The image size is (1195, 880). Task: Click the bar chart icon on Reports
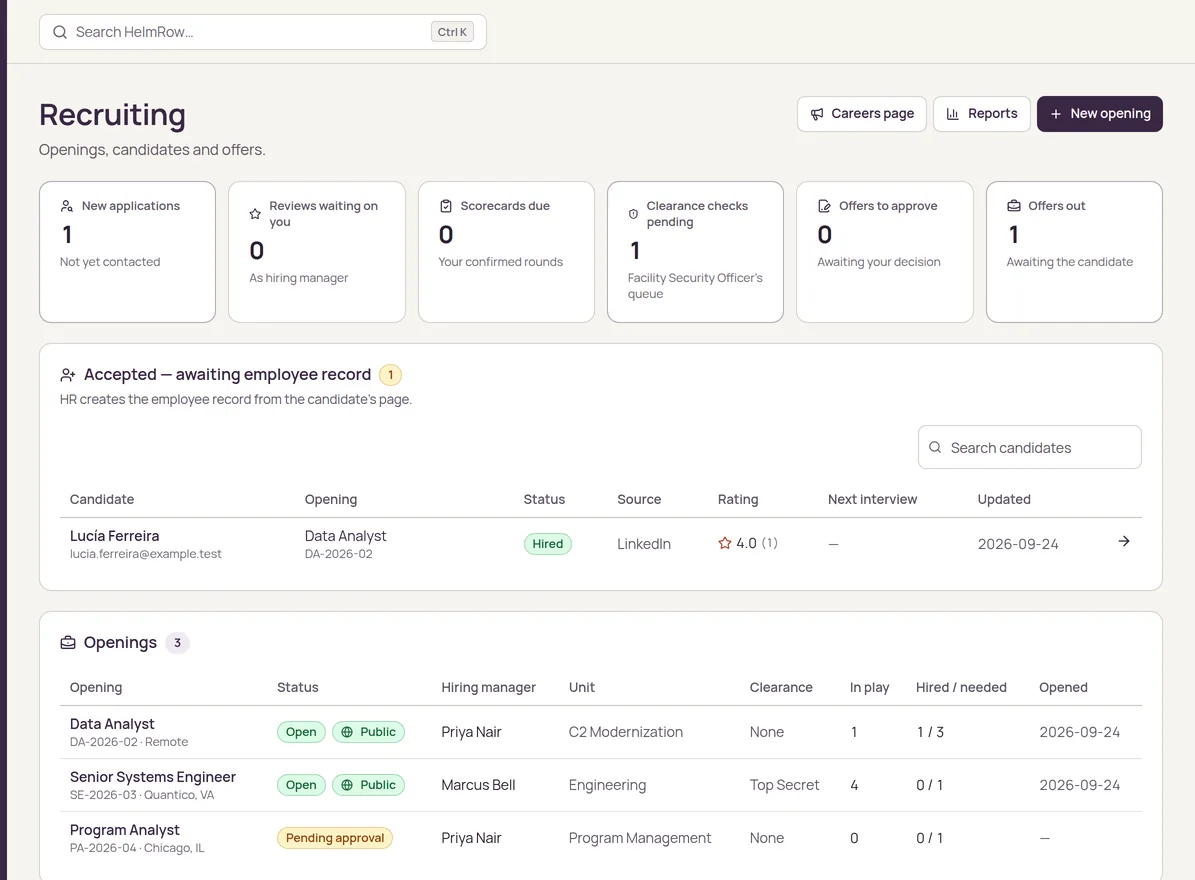[x=953, y=114]
